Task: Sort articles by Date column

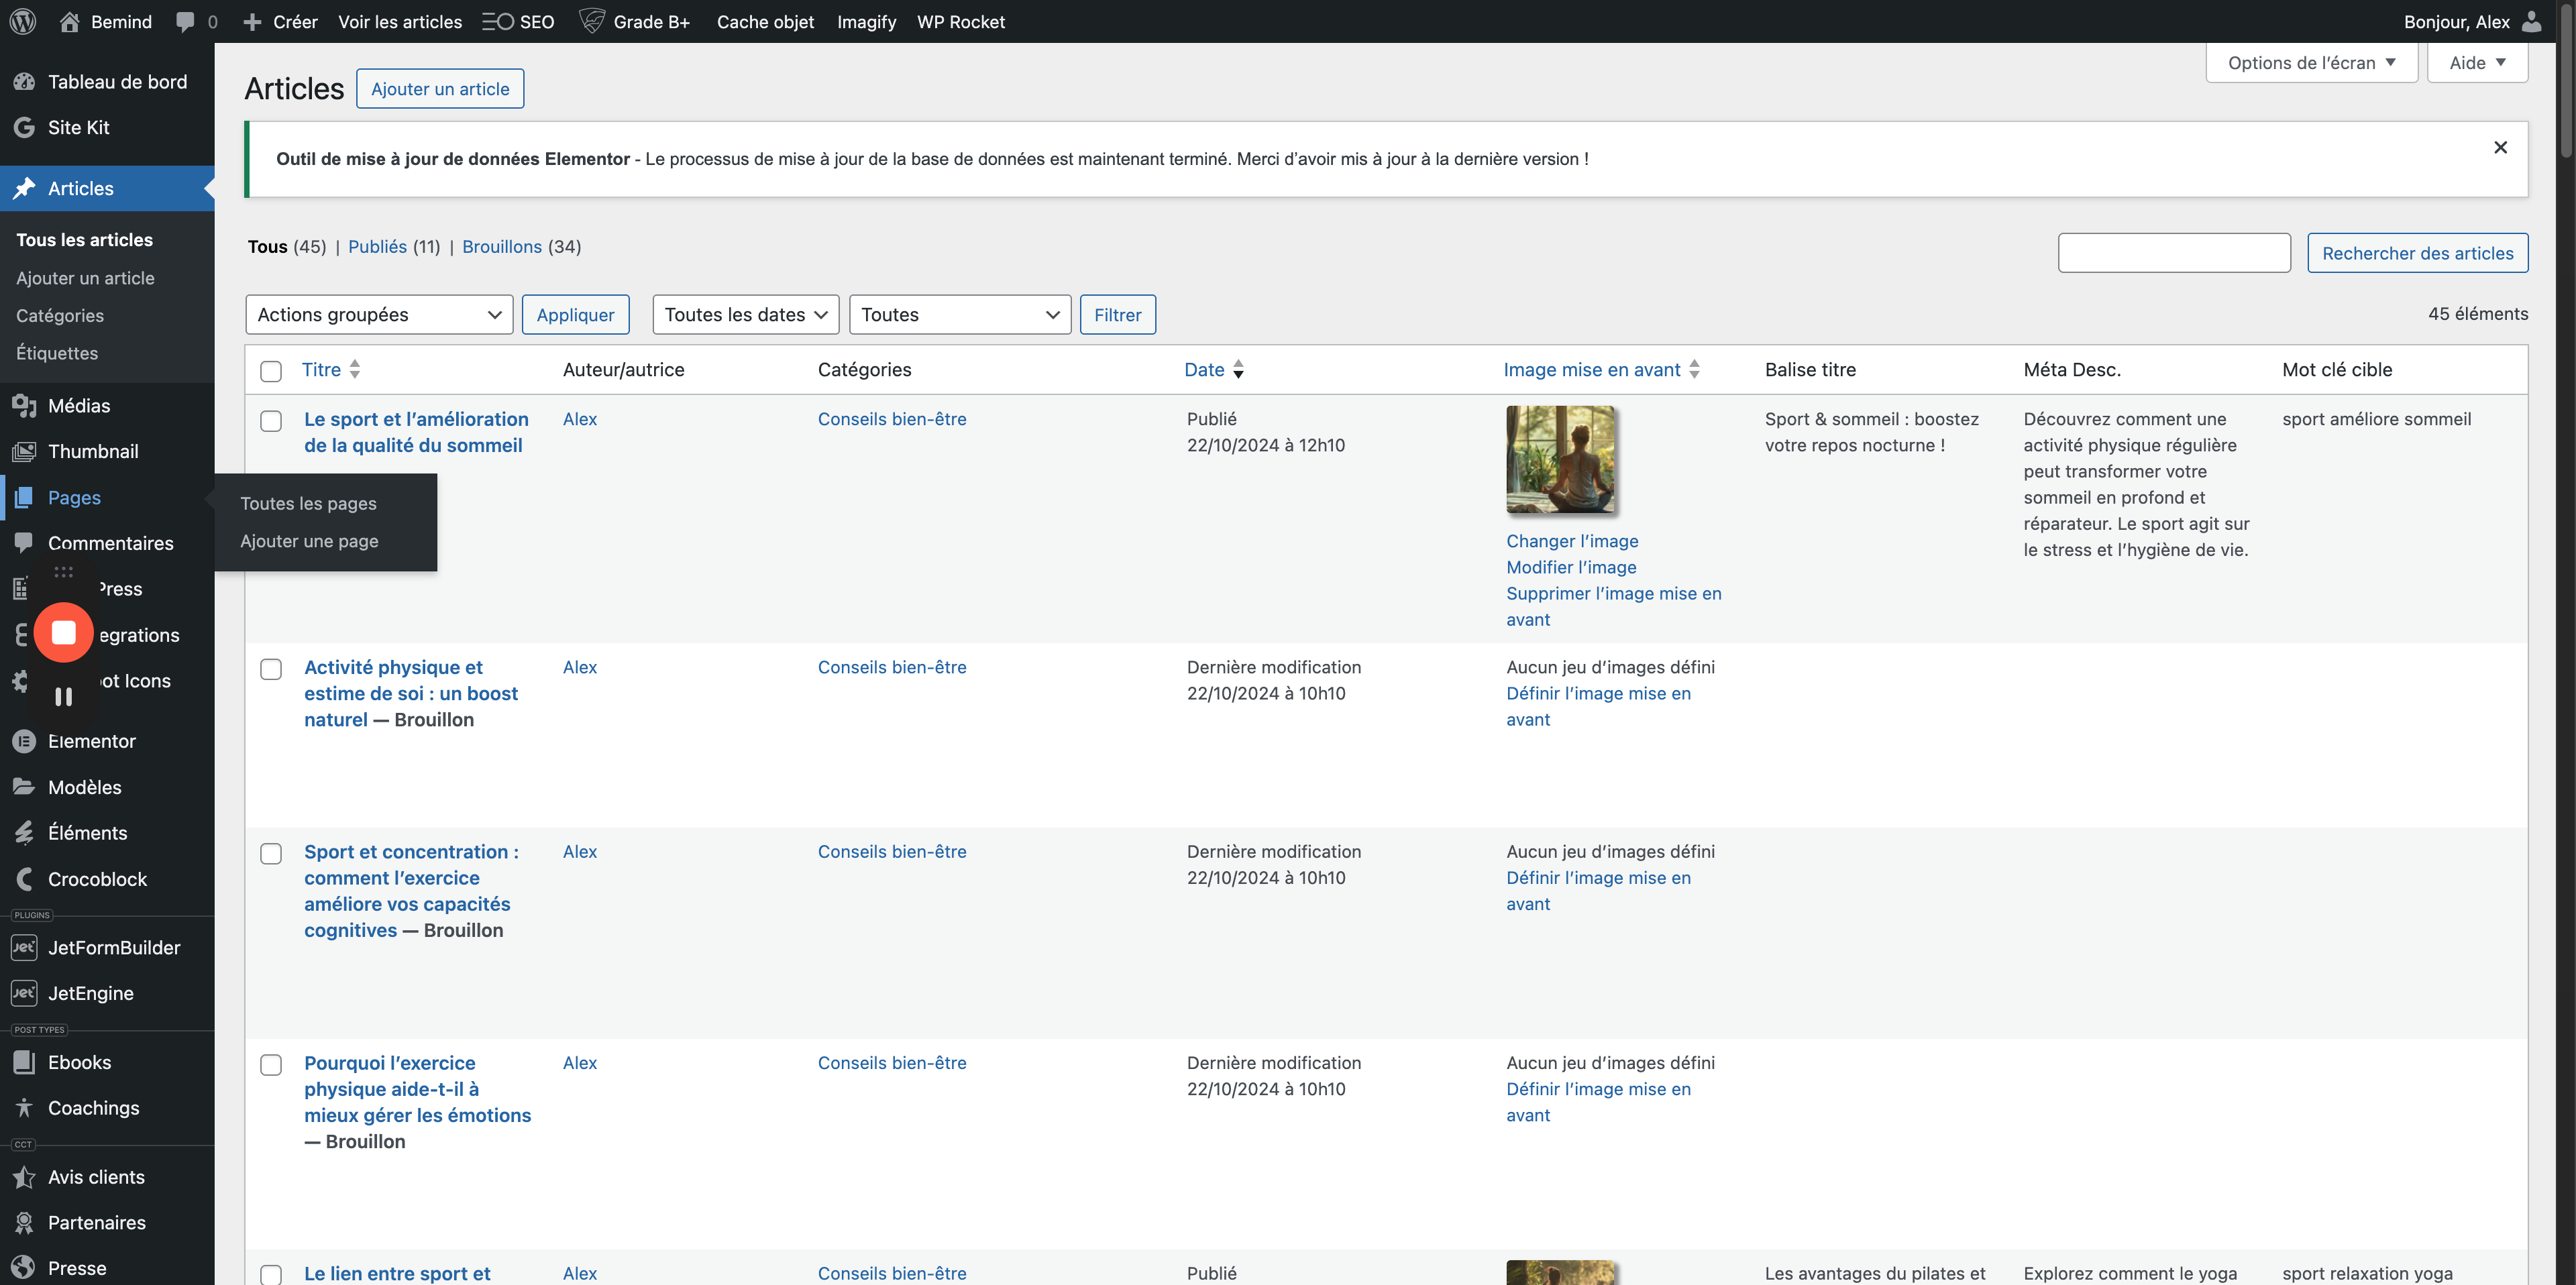Action: pyautogui.click(x=1214, y=369)
